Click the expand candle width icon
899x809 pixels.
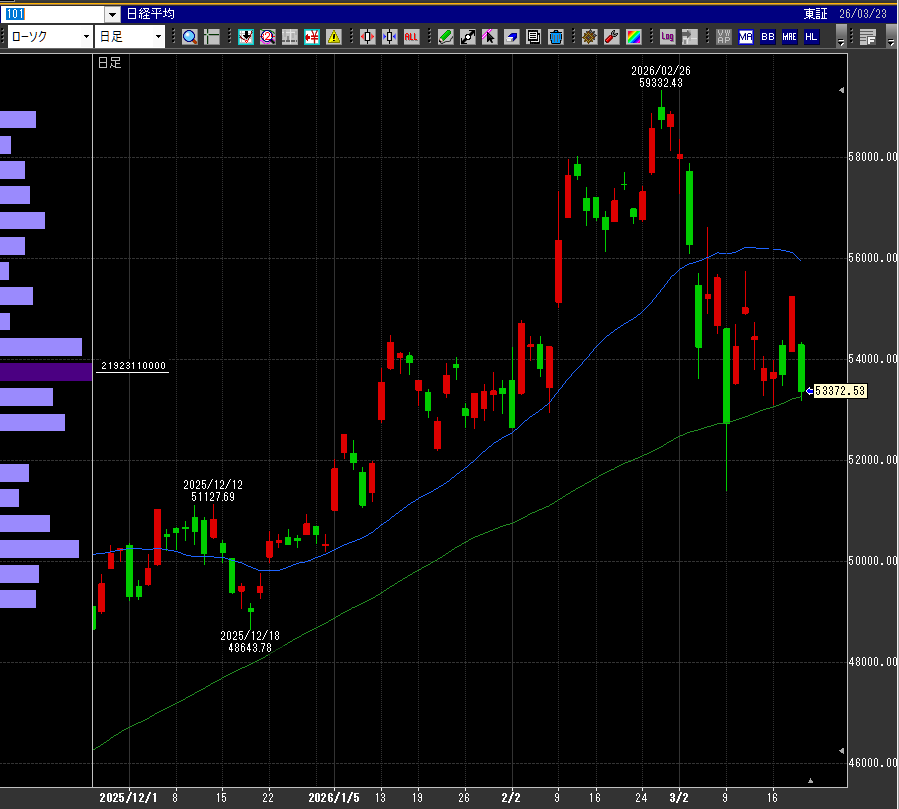tap(368, 37)
